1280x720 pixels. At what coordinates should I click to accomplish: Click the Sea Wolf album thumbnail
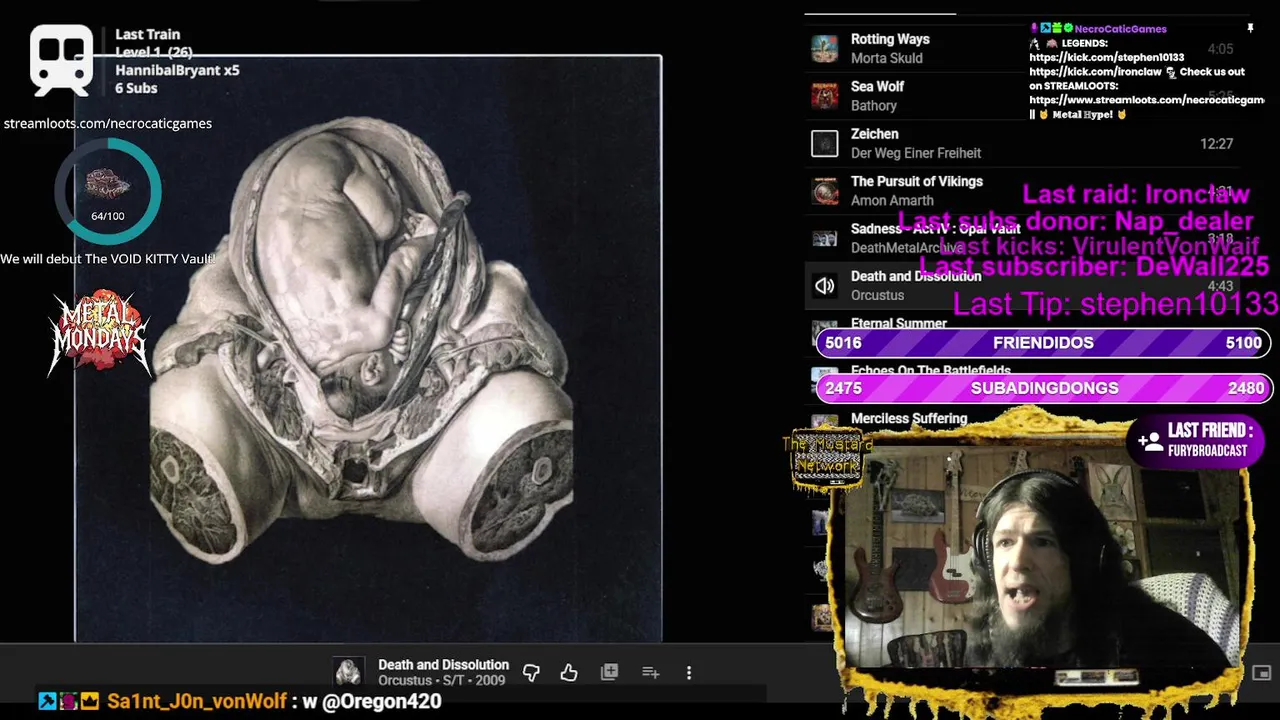824,96
